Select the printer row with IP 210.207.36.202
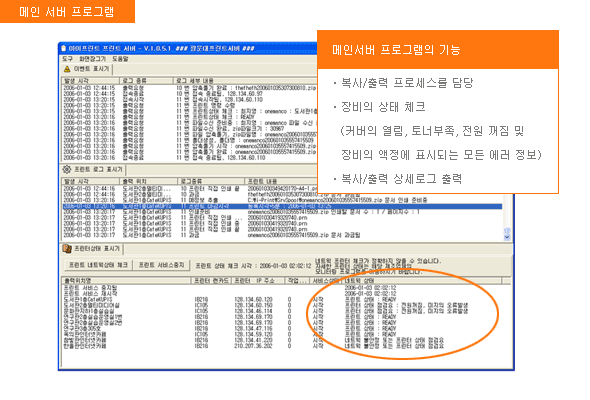Viewport: 590px width, 400px height. [286, 346]
